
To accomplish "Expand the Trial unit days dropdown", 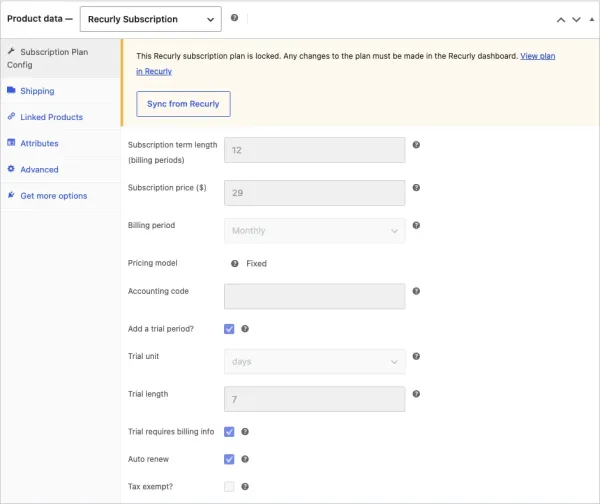I will coord(315,362).
